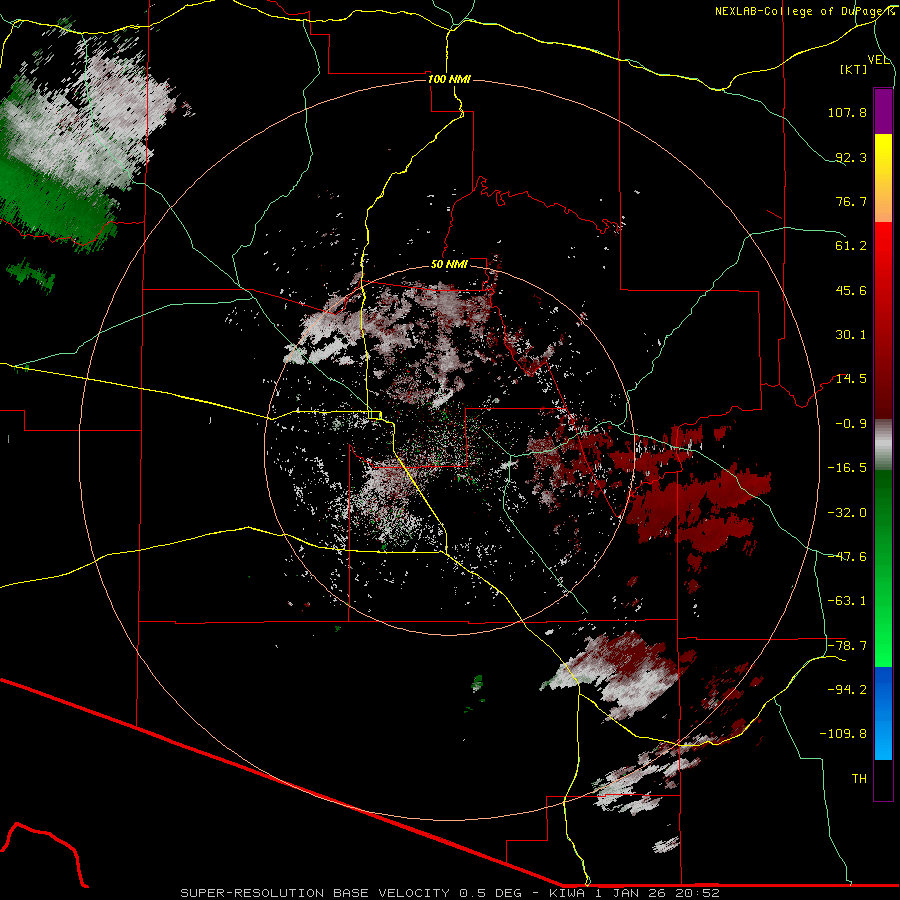Click the -47.6 value on velocity scale

[847, 557]
